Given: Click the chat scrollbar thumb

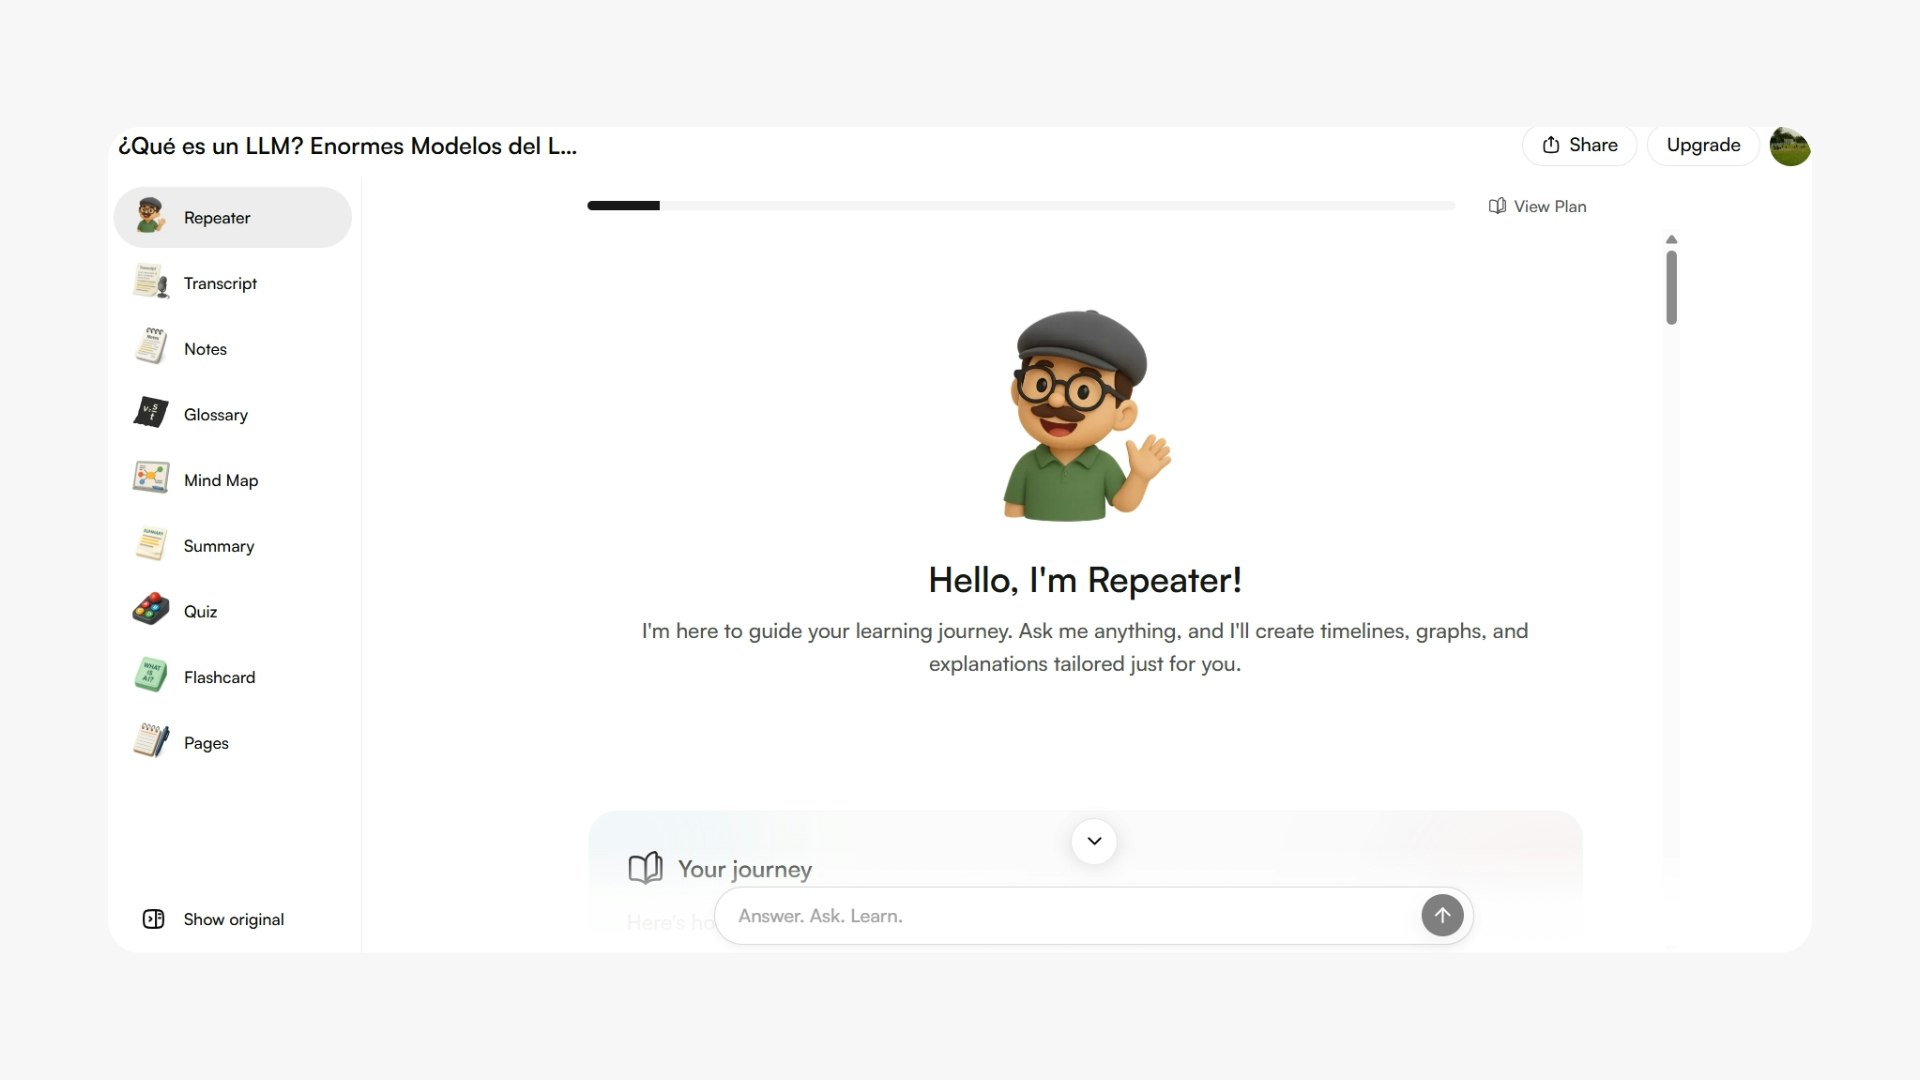Looking at the screenshot, I should 1671,287.
